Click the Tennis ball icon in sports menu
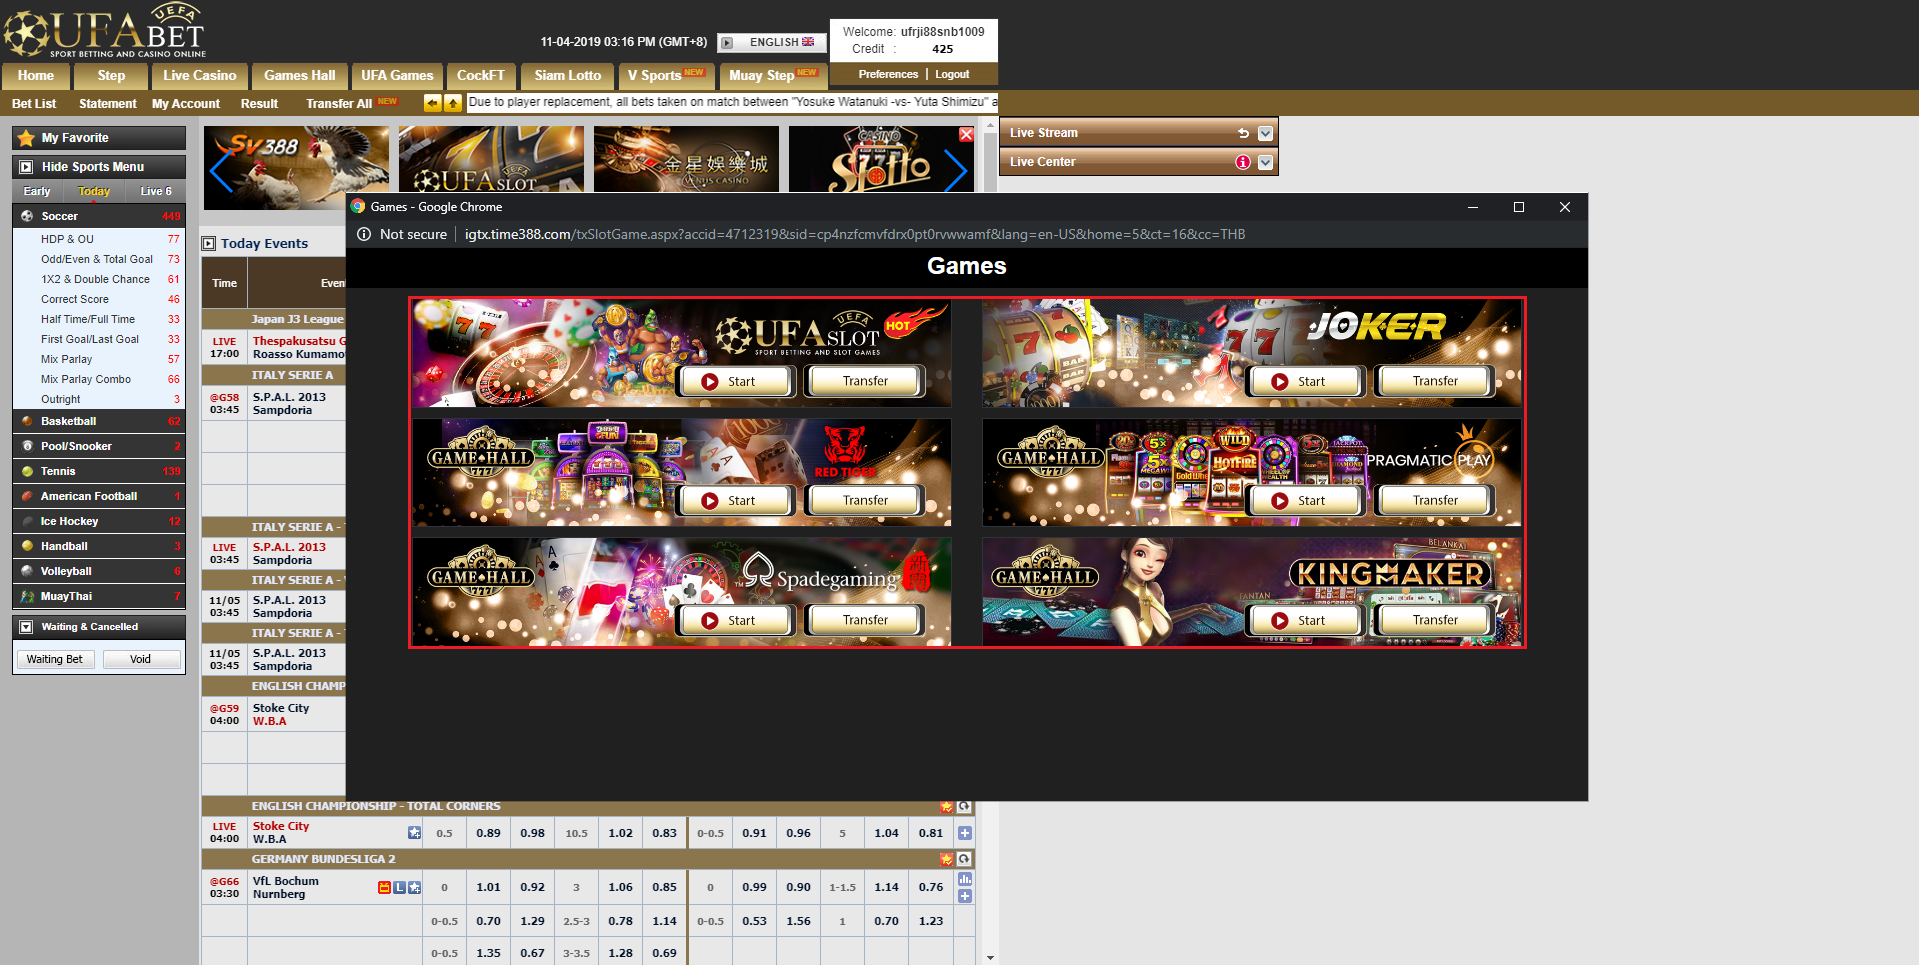This screenshot has width=1919, height=965. tap(27, 471)
